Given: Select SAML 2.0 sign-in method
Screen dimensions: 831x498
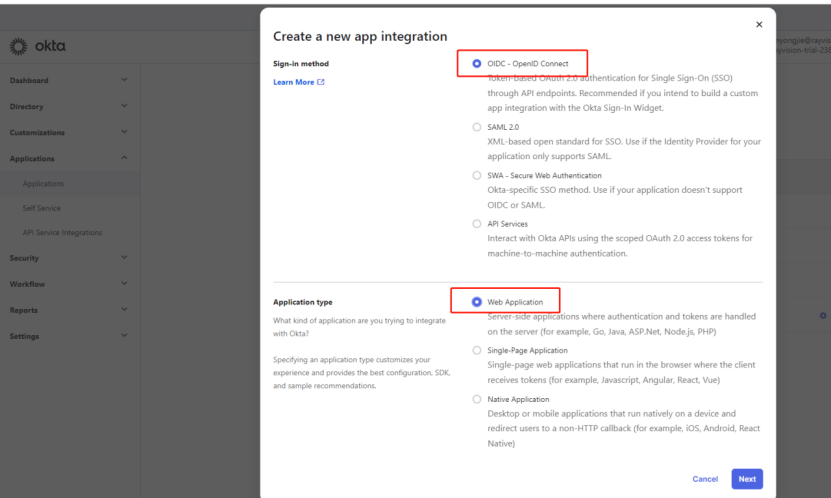Looking at the screenshot, I should pos(477,127).
